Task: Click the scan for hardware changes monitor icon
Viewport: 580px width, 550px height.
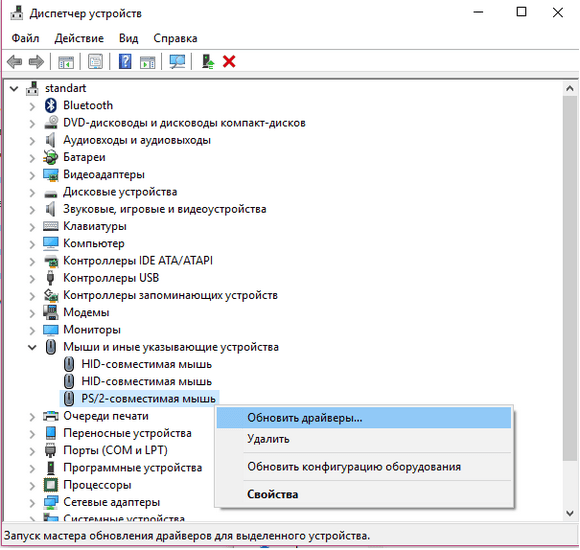Action: tap(177, 61)
